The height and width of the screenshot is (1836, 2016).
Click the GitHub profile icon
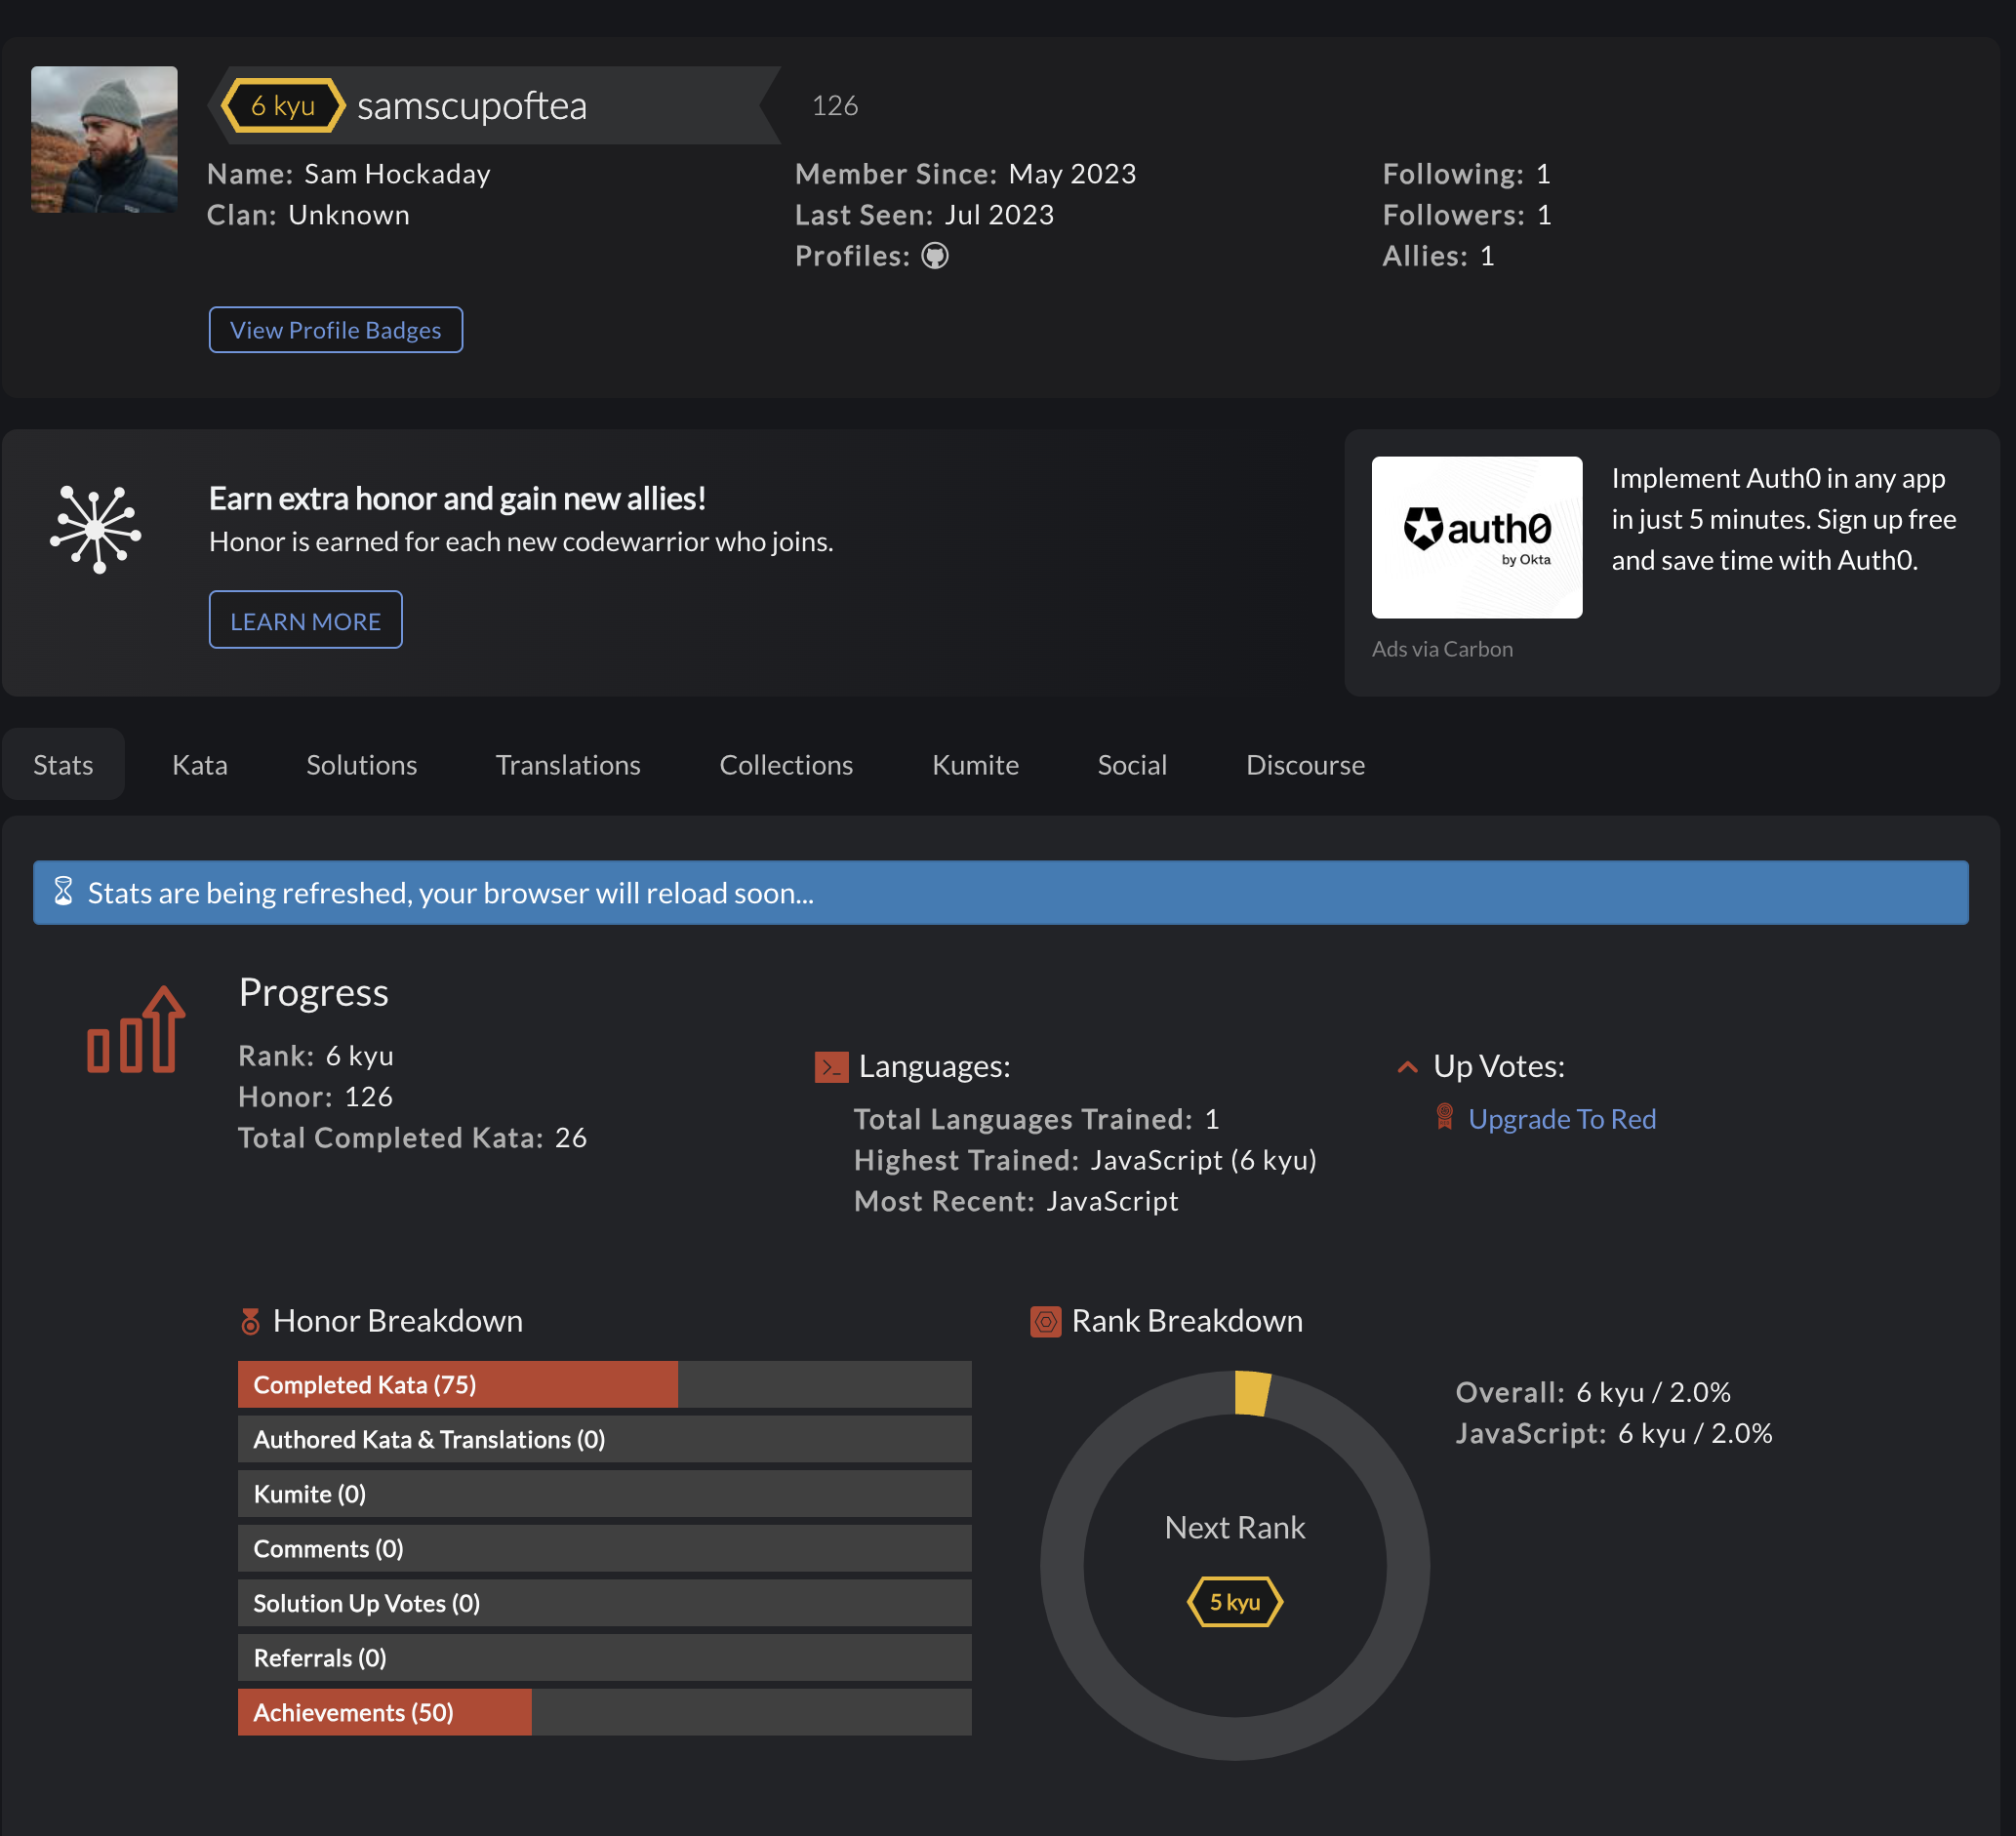pyautogui.click(x=934, y=256)
